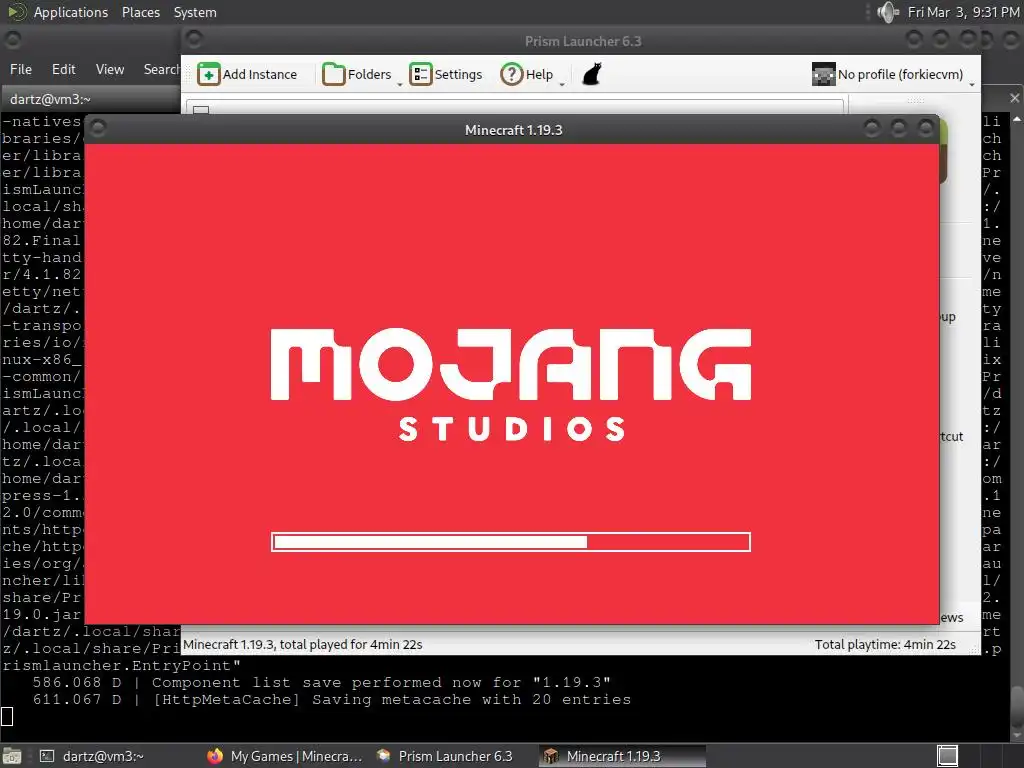Open Prism Launcher Settings
Screen dimensions: 1024x768
coord(445,74)
